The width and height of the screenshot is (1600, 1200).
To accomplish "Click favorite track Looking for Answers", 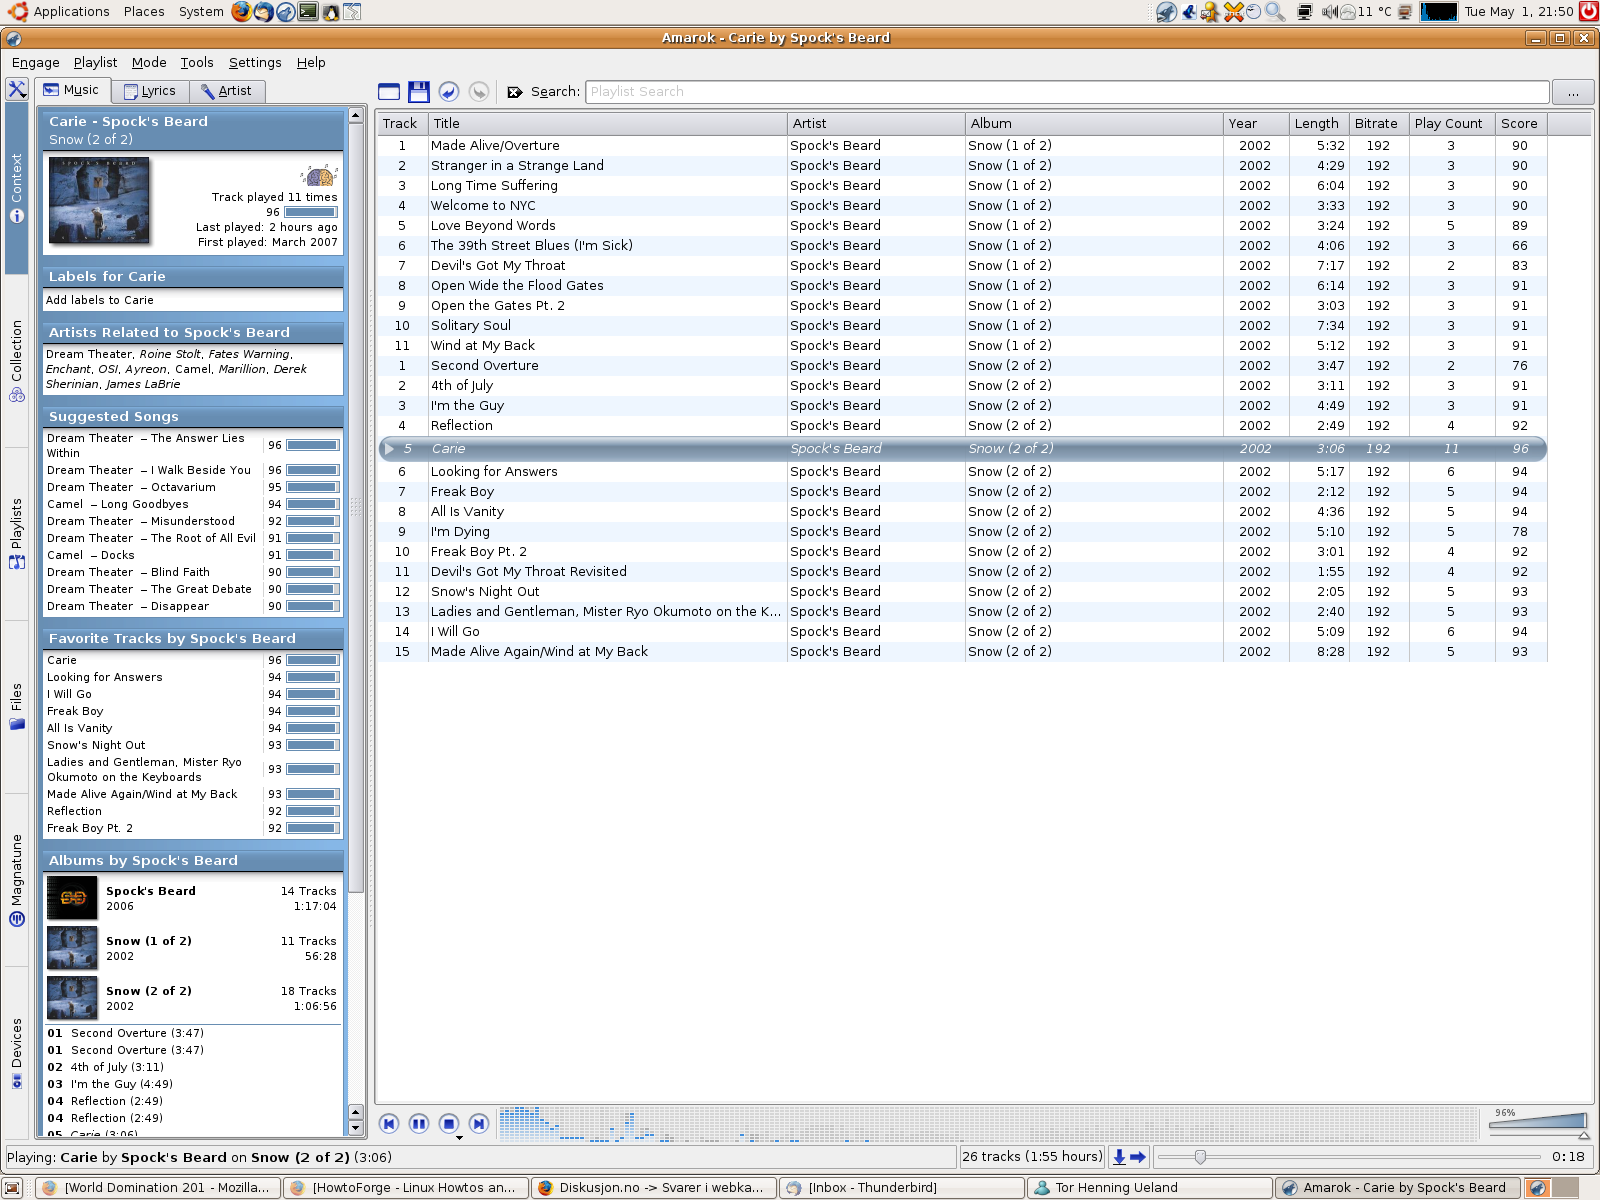I will point(104,677).
